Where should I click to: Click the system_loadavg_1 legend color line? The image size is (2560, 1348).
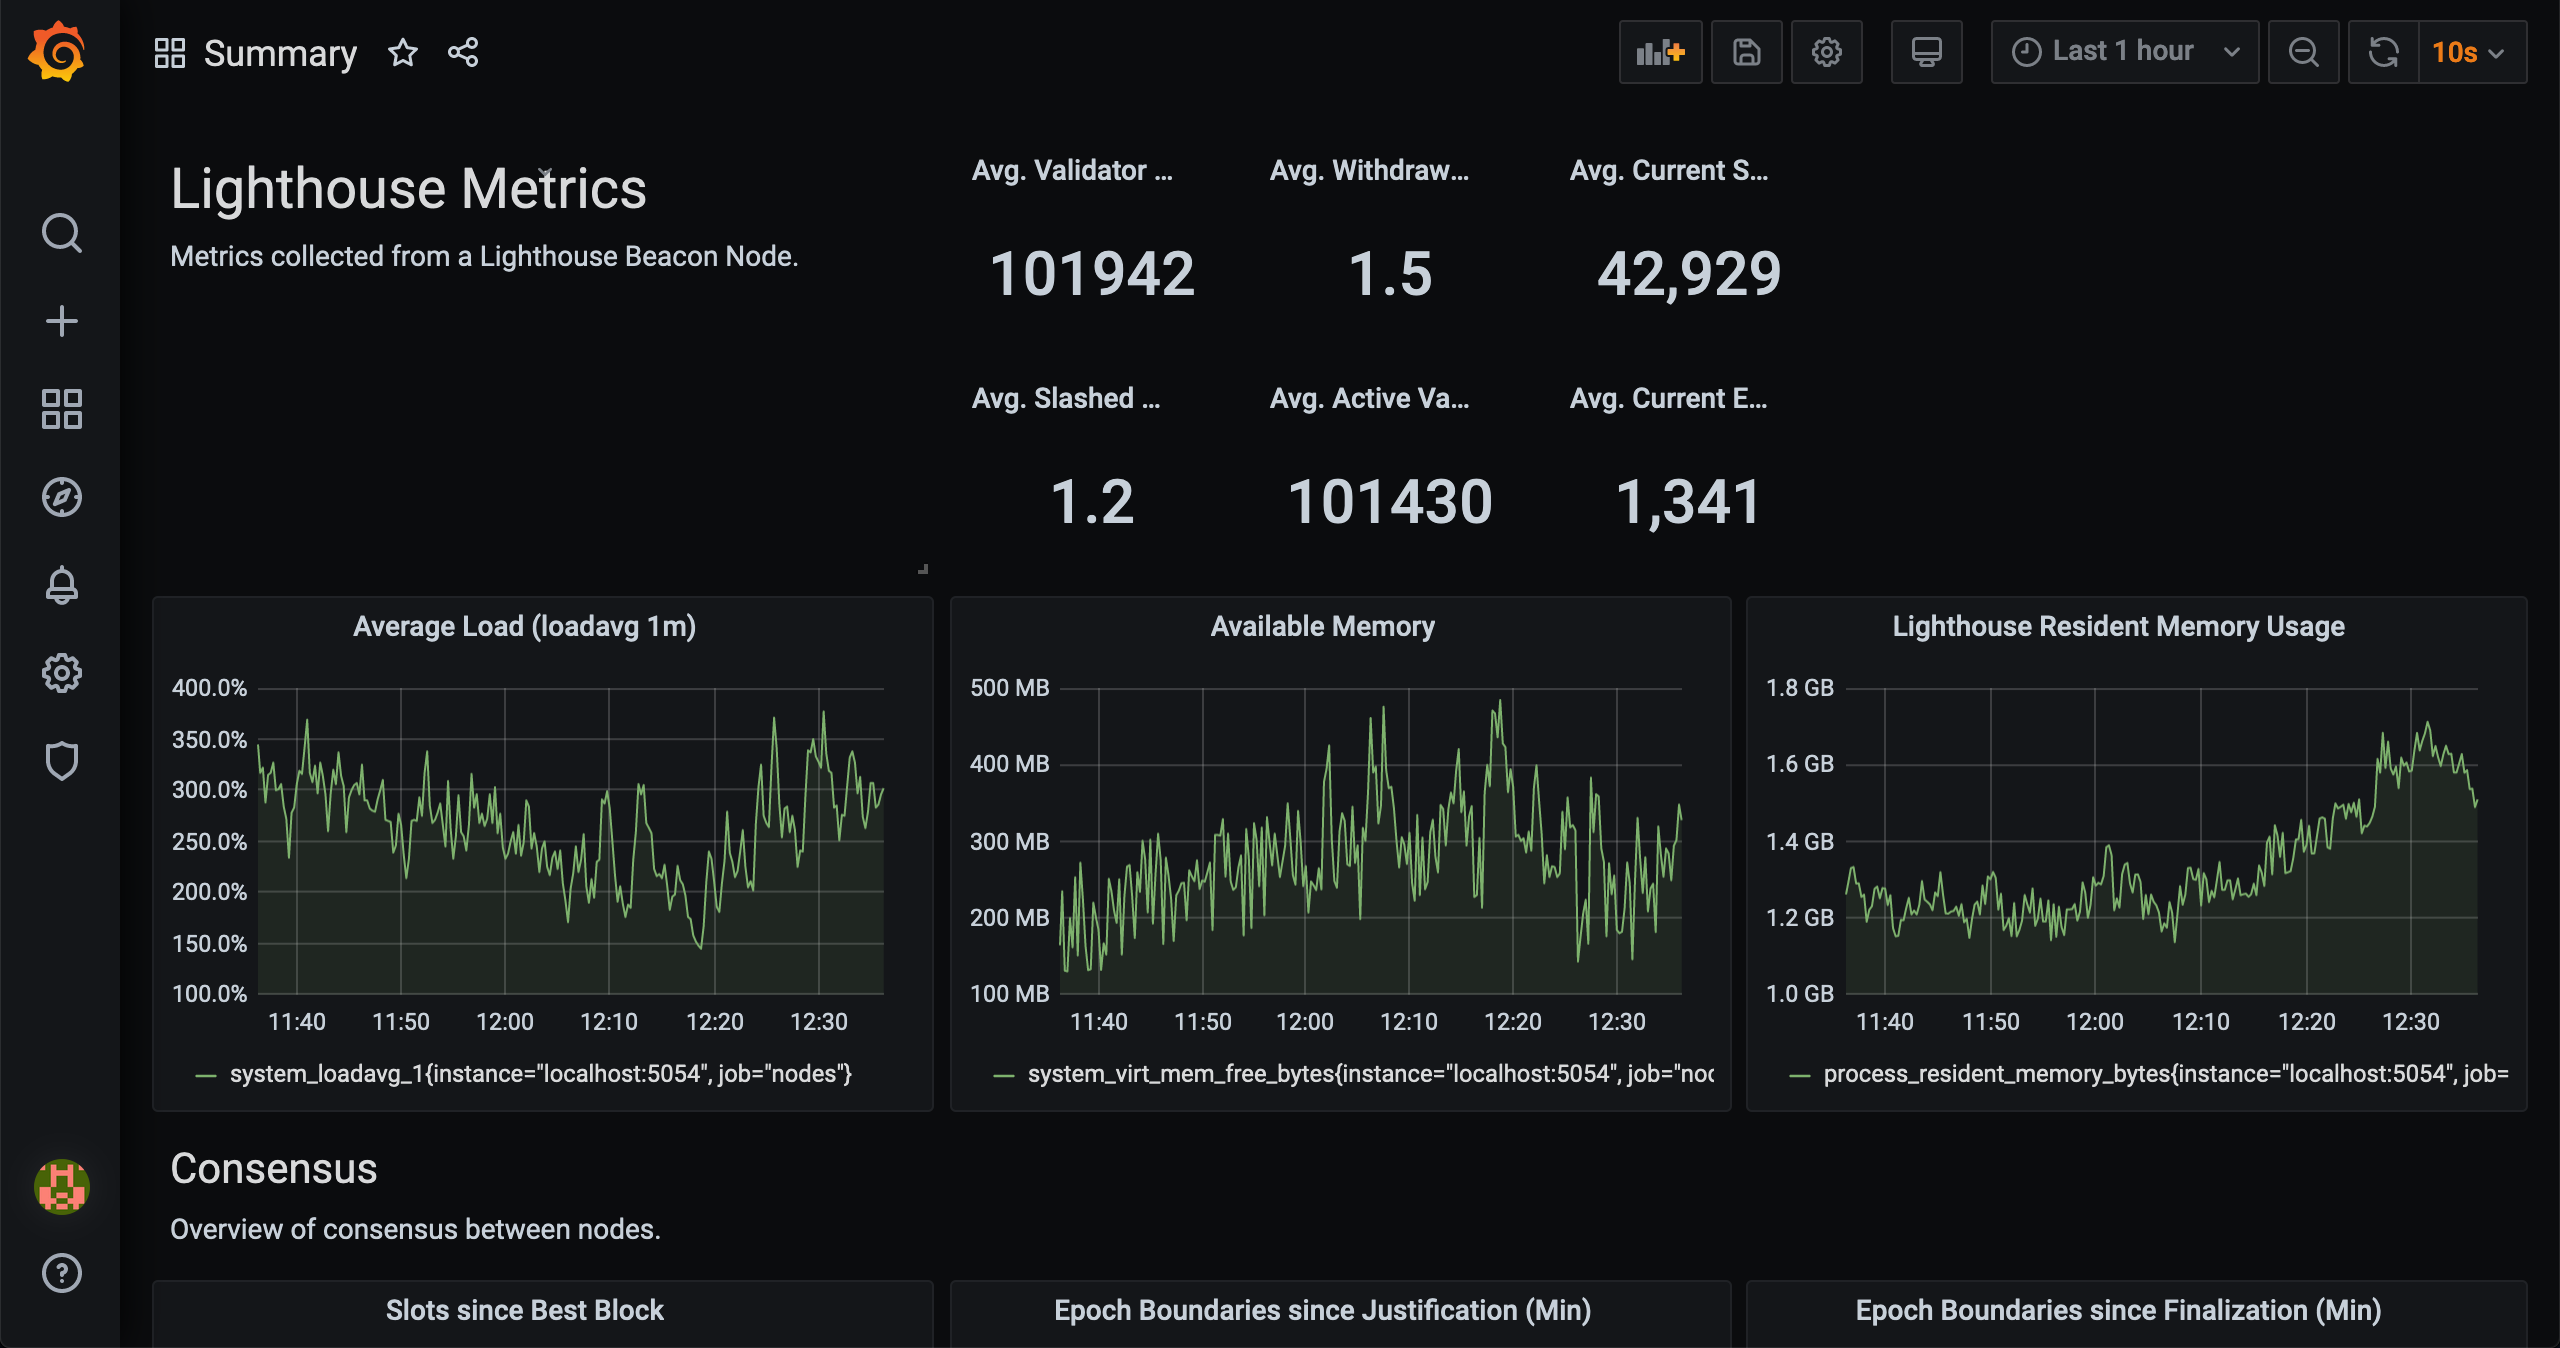[206, 1076]
